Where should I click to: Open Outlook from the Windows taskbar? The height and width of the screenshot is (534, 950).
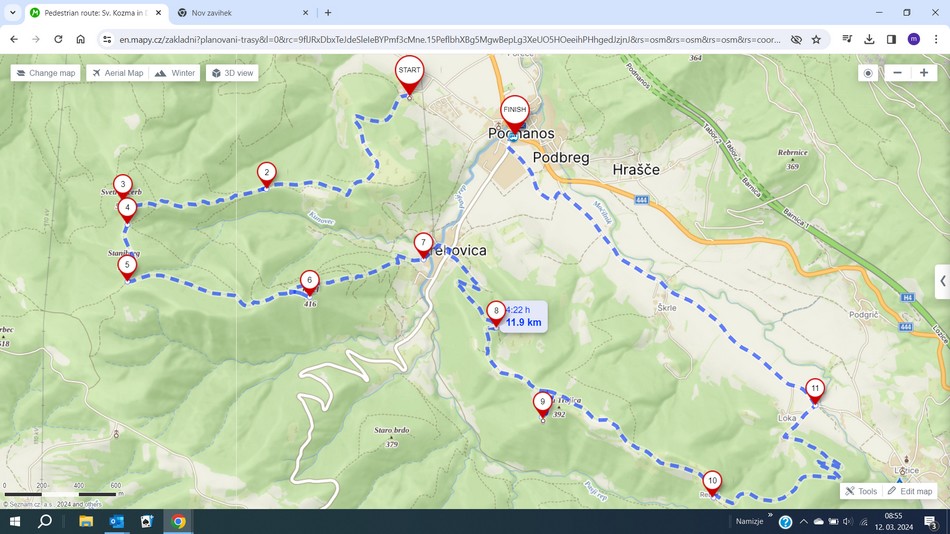point(116,521)
